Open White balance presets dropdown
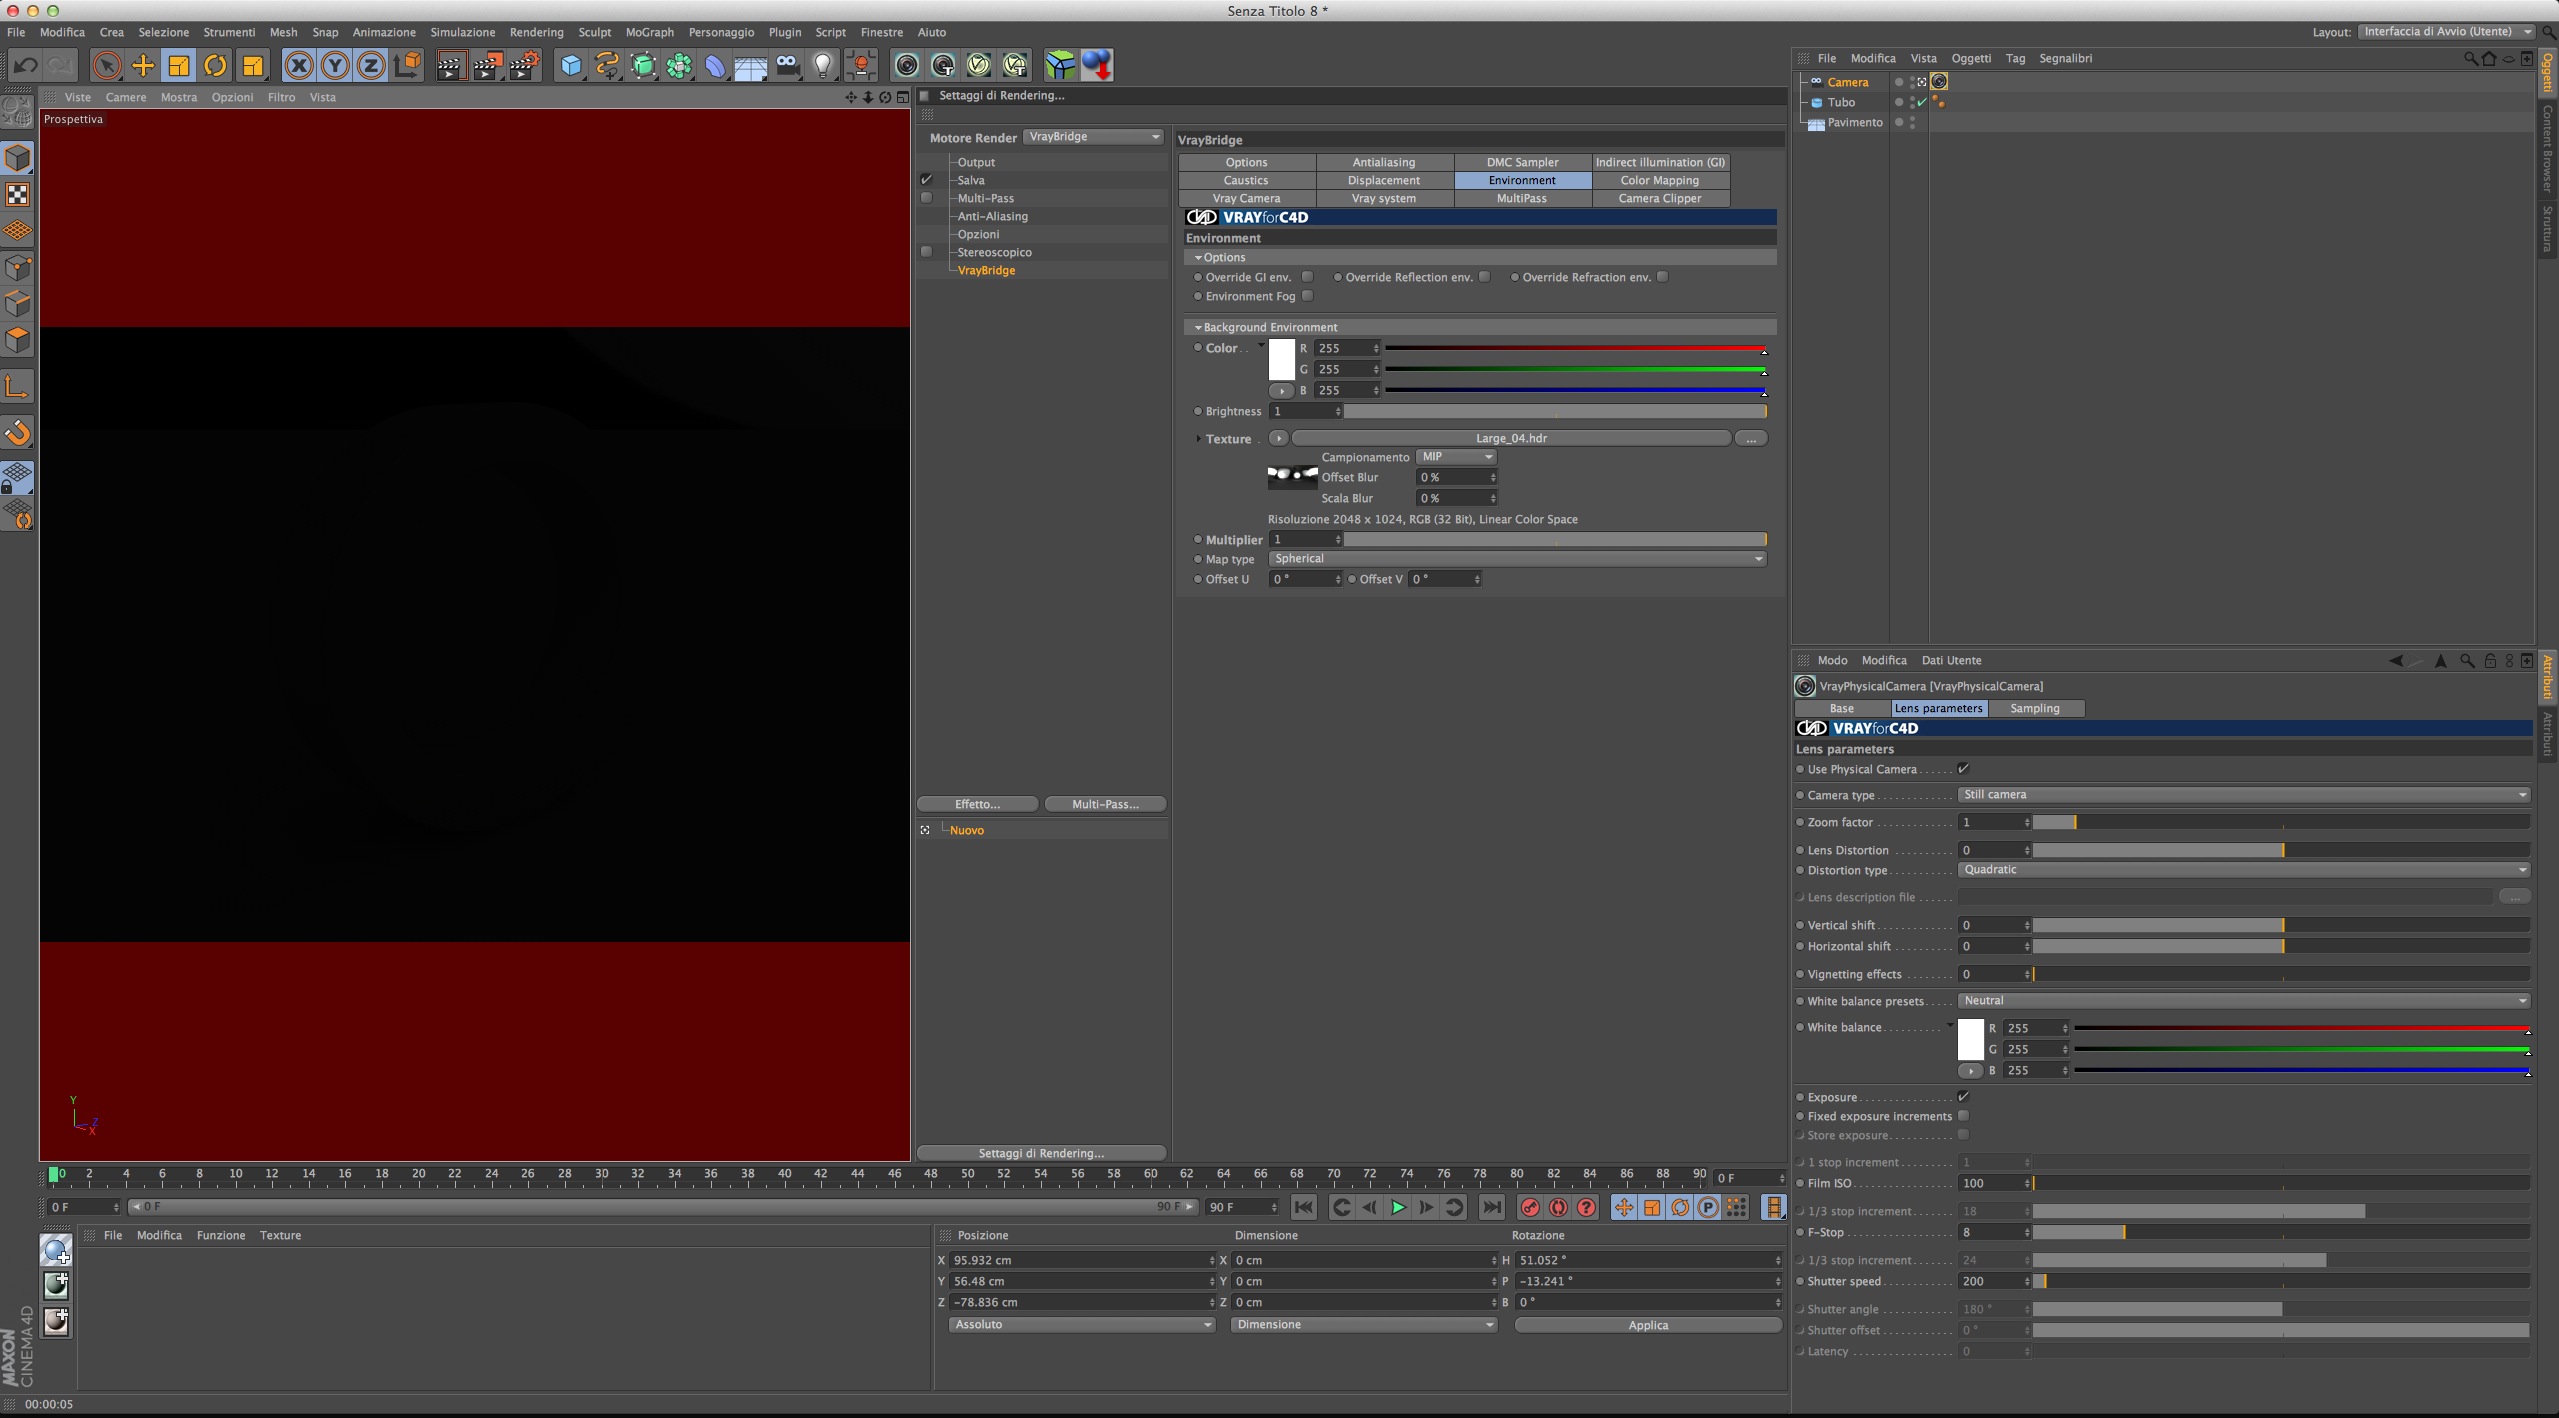The width and height of the screenshot is (2559, 1418). (2242, 1001)
